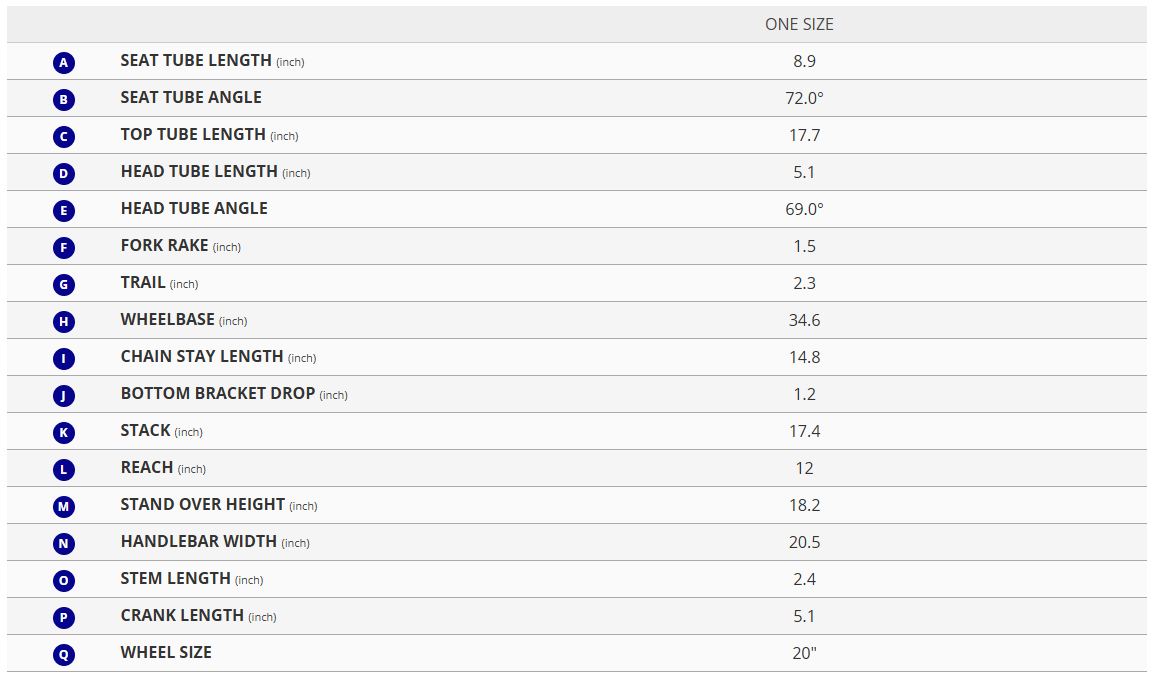
Task: Click the Q circle icon for Wheel Size
Action: (64, 655)
